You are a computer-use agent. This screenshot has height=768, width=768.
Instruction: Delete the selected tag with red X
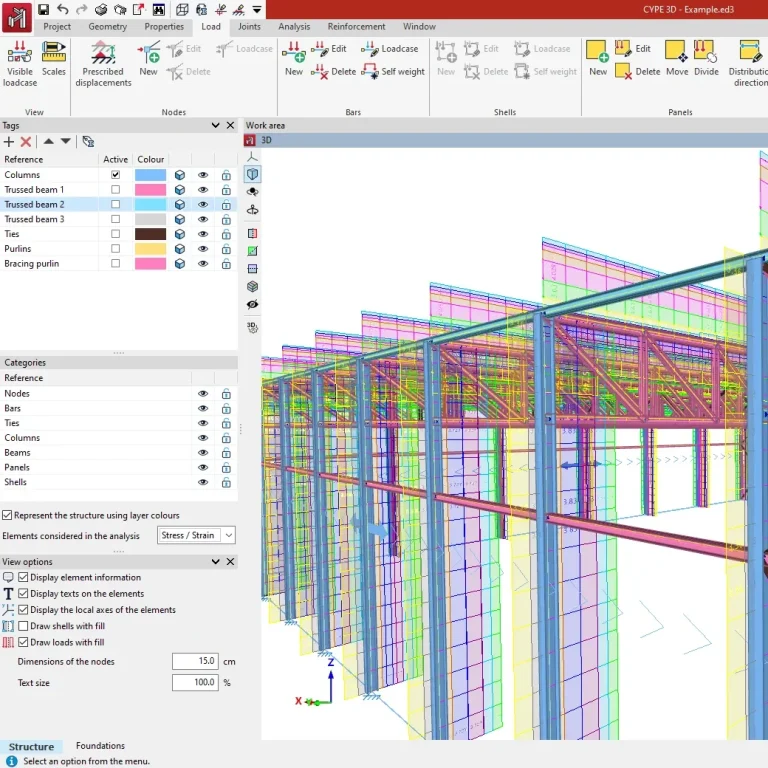(26, 142)
